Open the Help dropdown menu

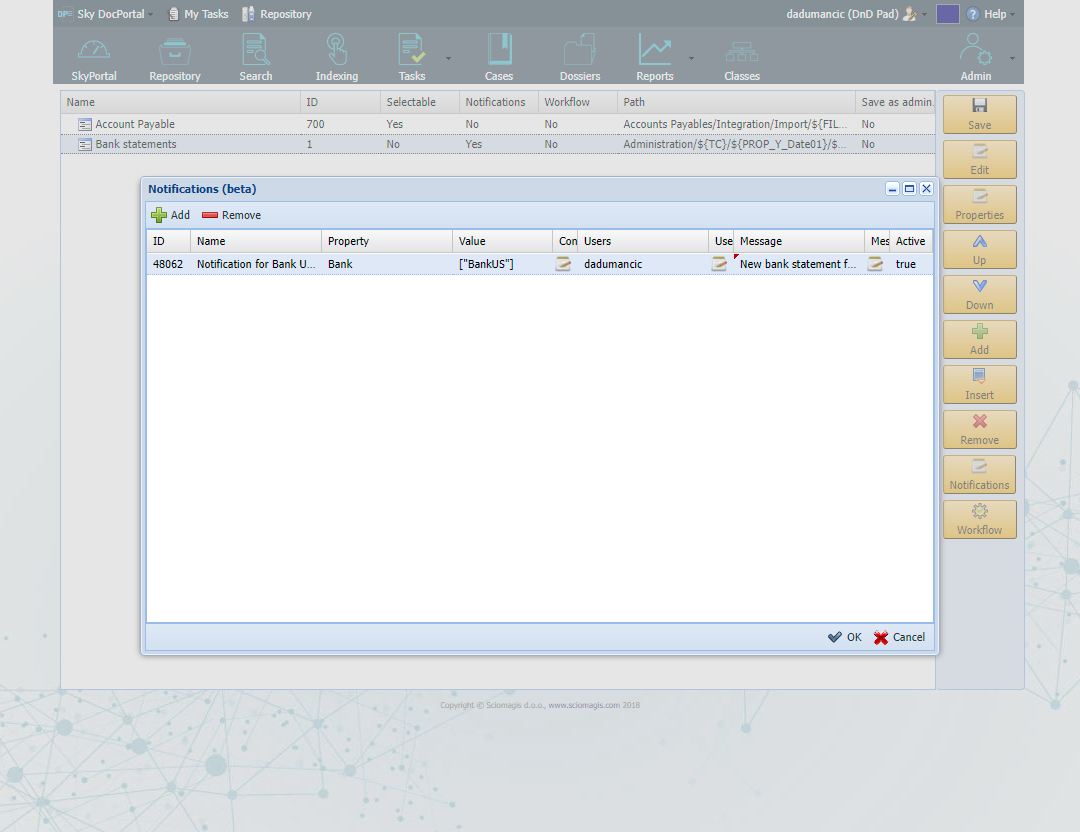click(x=991, y=14)
